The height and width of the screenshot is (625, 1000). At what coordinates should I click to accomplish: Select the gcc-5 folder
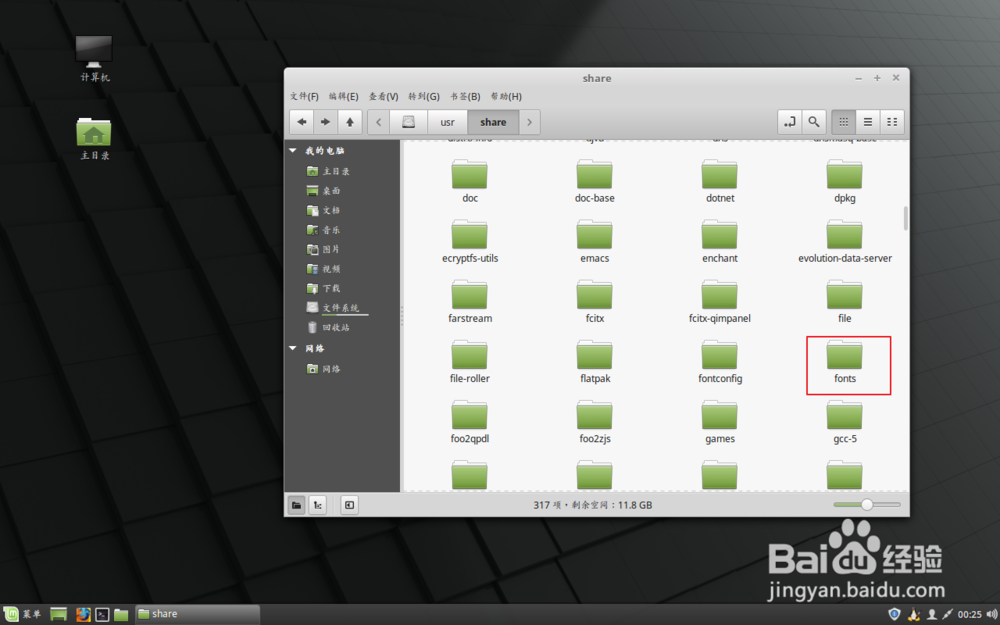pos(844,422)
